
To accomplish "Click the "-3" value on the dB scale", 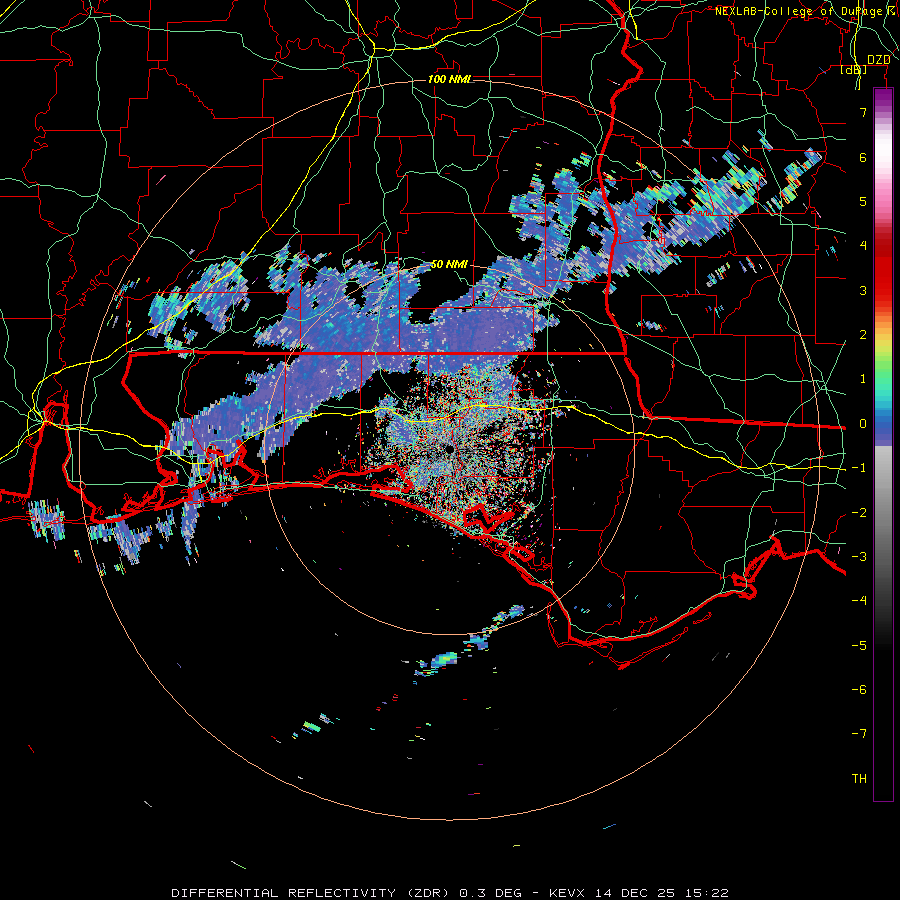I will pos(859,557).
